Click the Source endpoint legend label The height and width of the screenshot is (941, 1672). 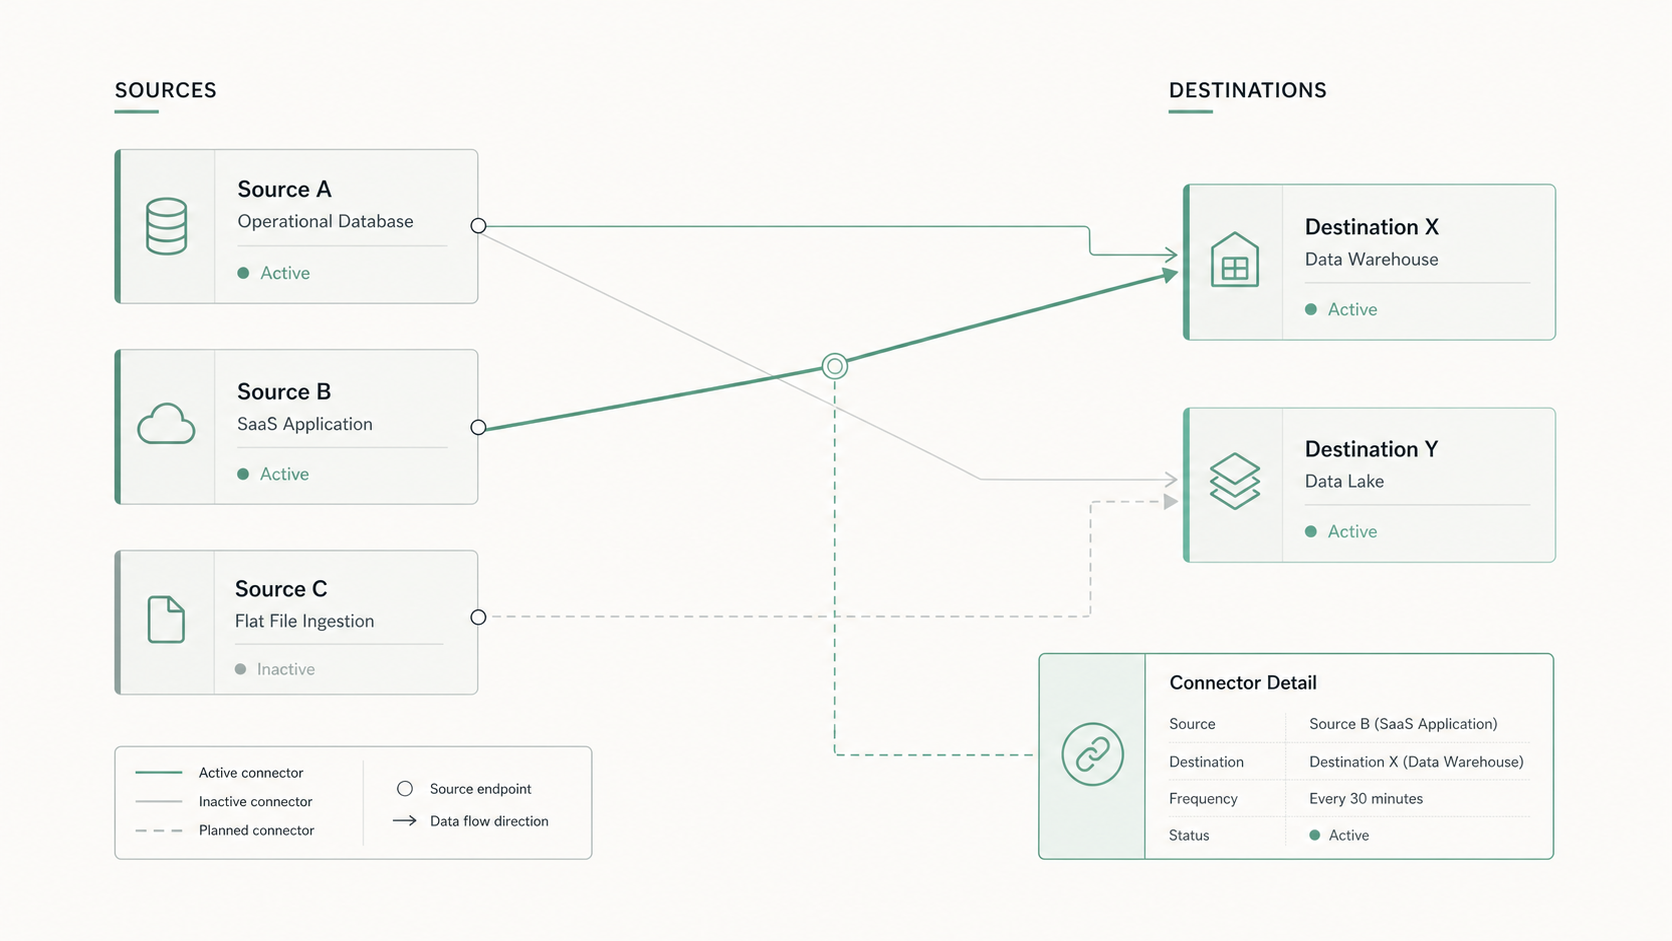click(x=481, y=789)
